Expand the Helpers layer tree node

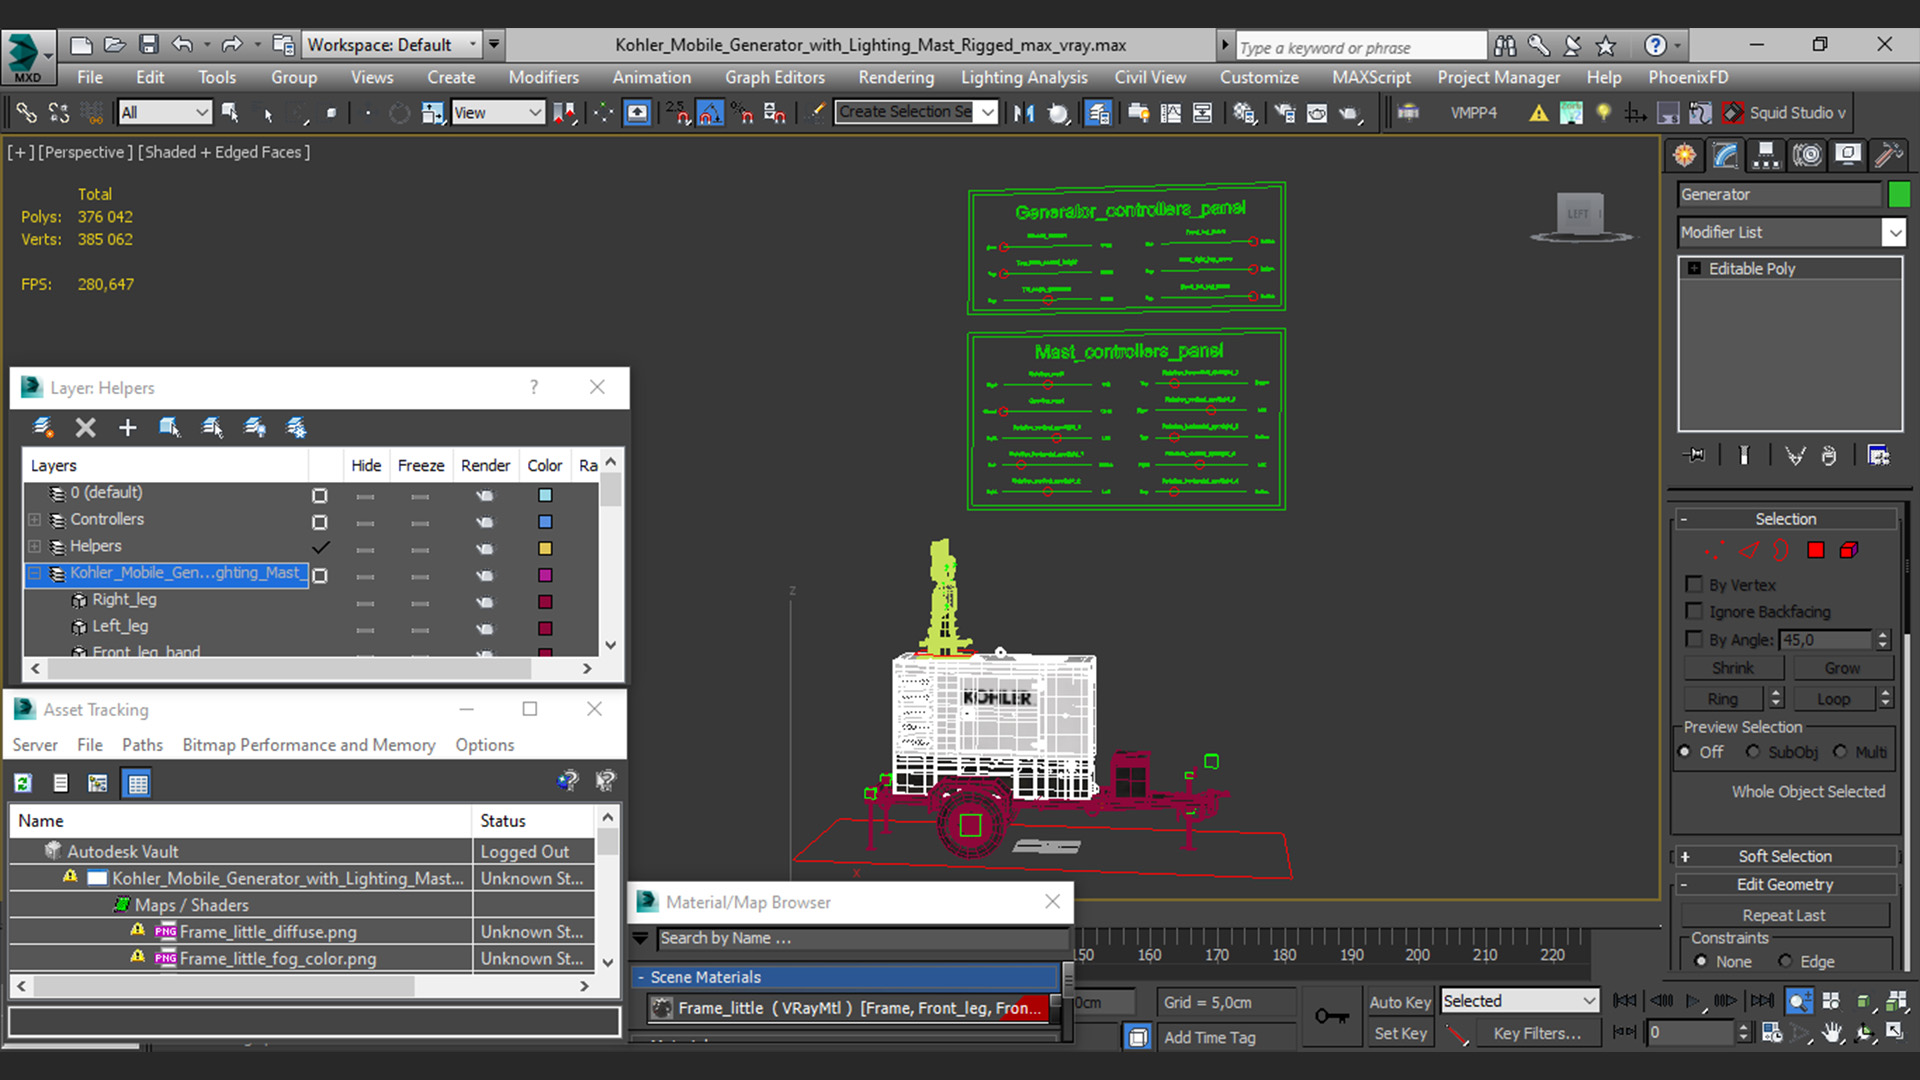[35, 547]
